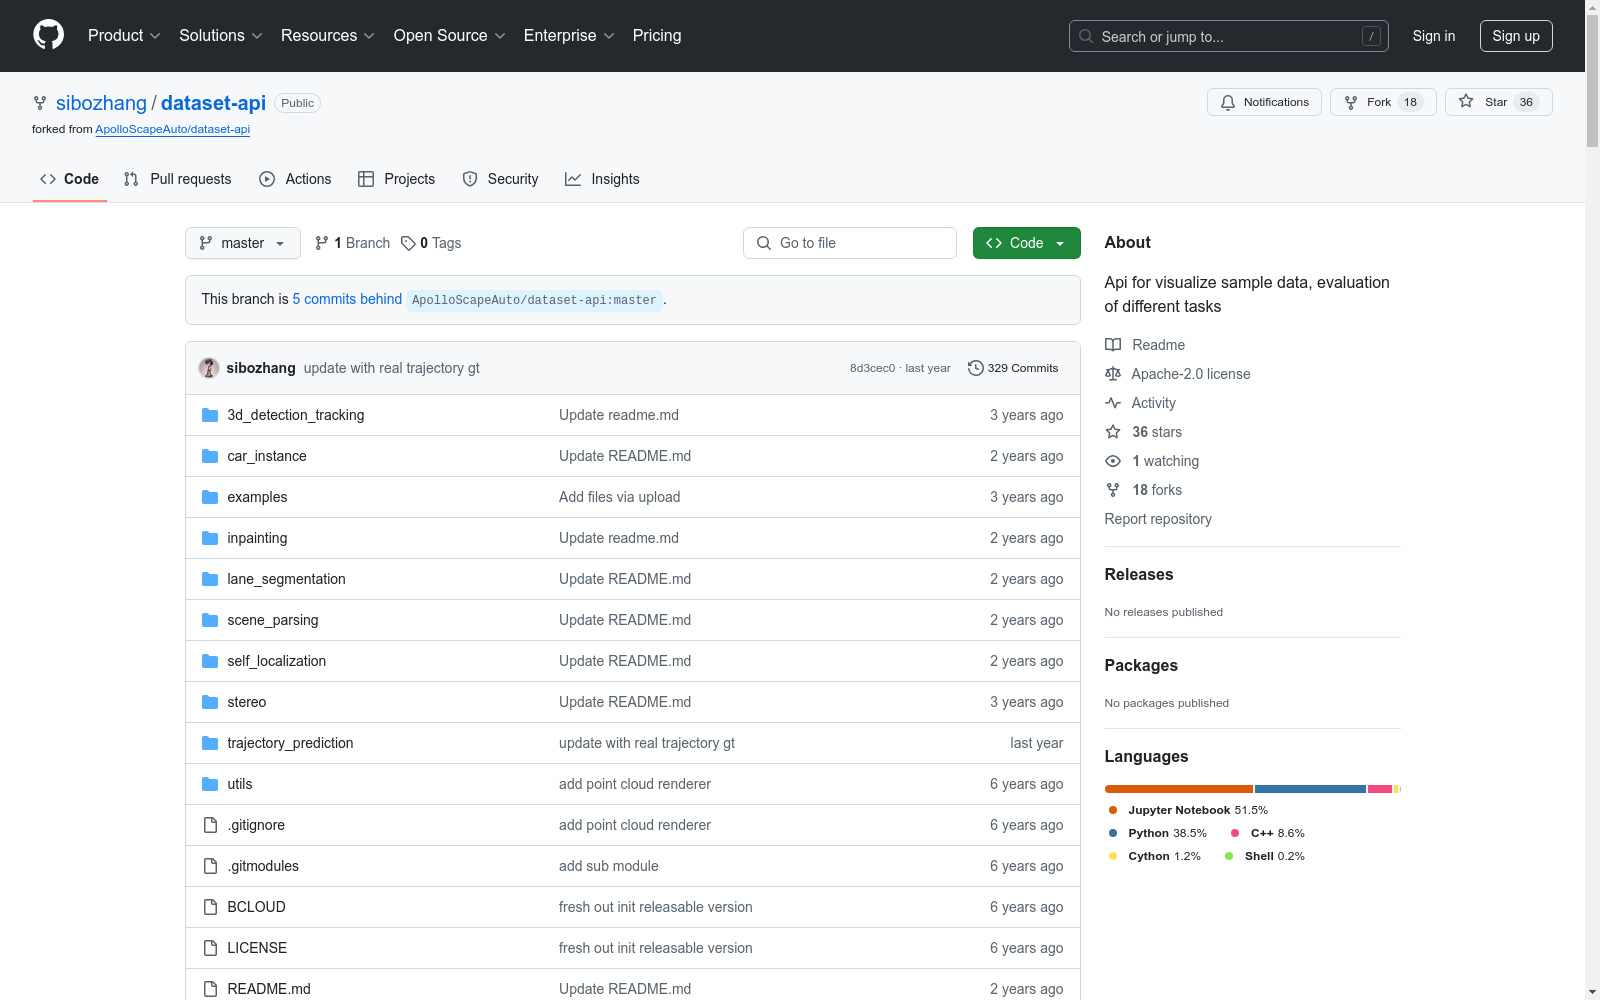Click the BCLOUD file icon

210,907
